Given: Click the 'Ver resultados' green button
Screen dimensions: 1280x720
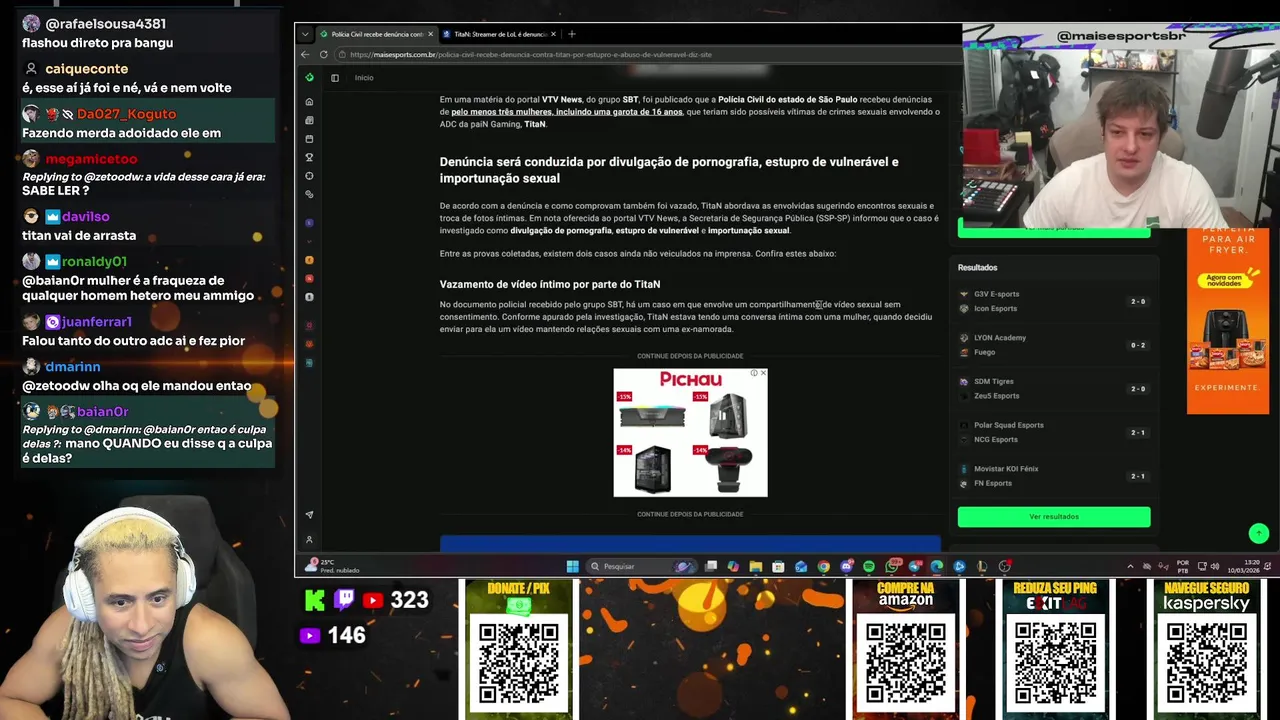Looking at the screenshot, I should tap(1054, 516).
